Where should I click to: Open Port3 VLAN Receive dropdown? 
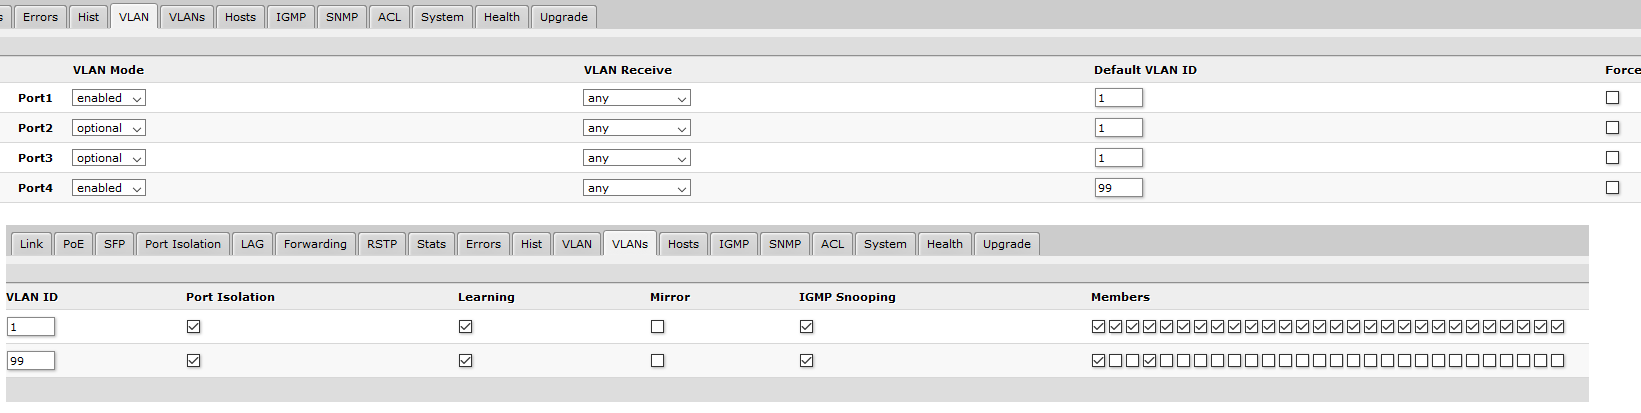click(x=637, y=158)
